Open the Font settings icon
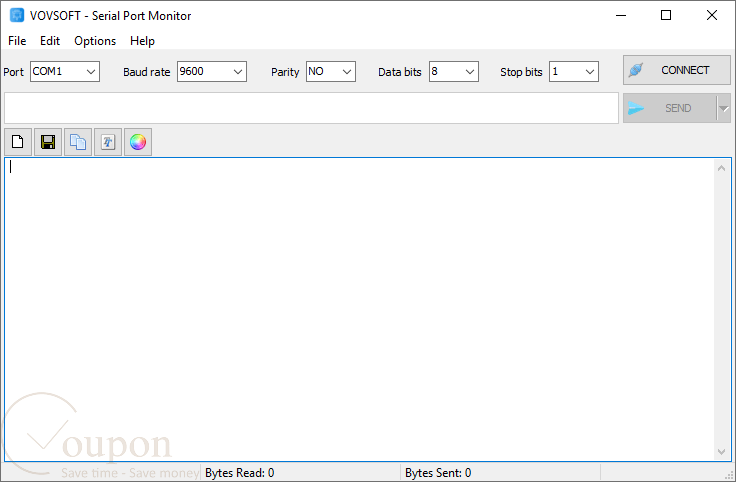Image resolution: width=736 pixels, height=482 pixels. click(x=108, y=142)
